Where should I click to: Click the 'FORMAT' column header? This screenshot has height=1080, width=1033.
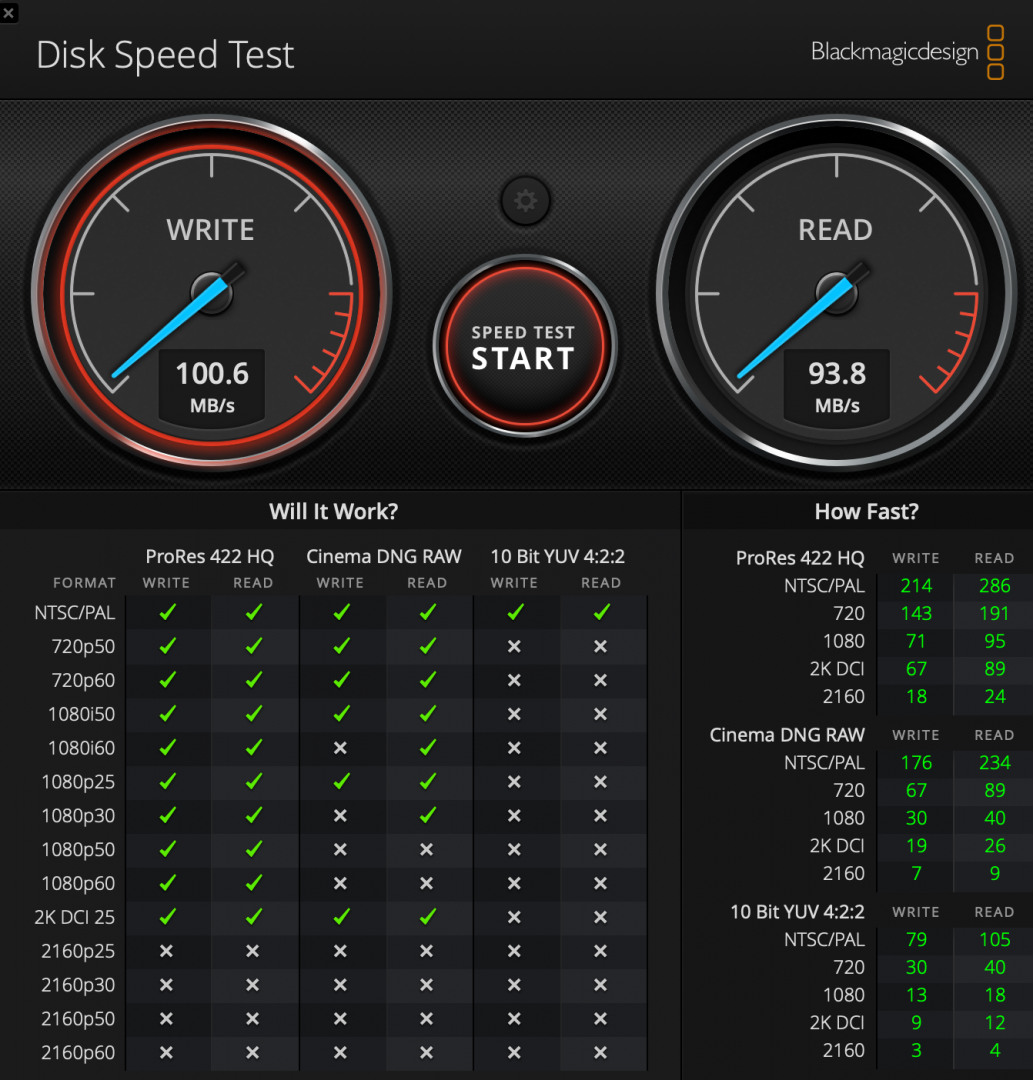[85, 583]
